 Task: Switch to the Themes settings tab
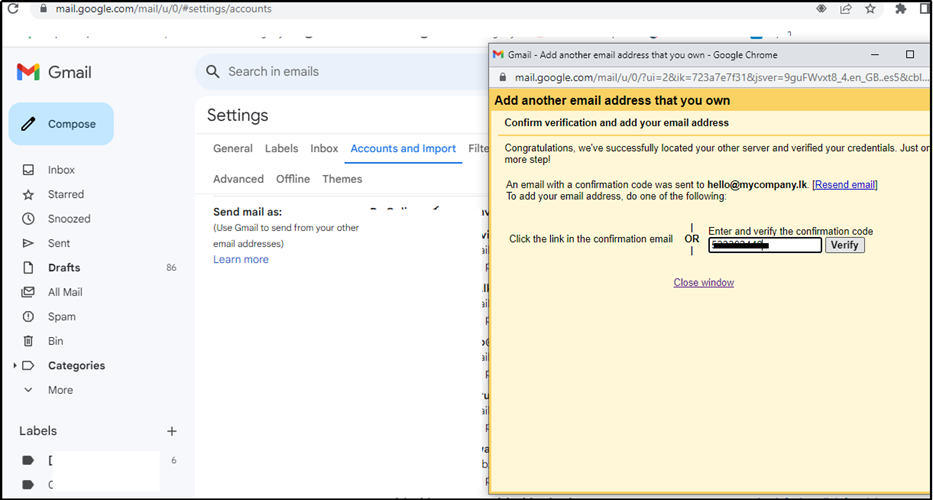342,179
